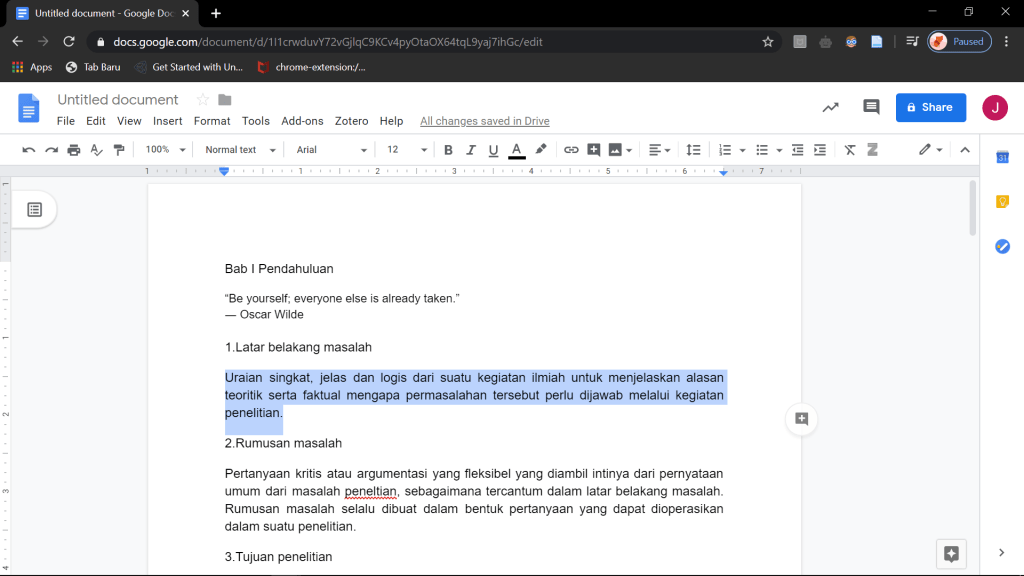Open the zoom level 100% dropdown
The image size is (1024, 576).
click(165, 150)
